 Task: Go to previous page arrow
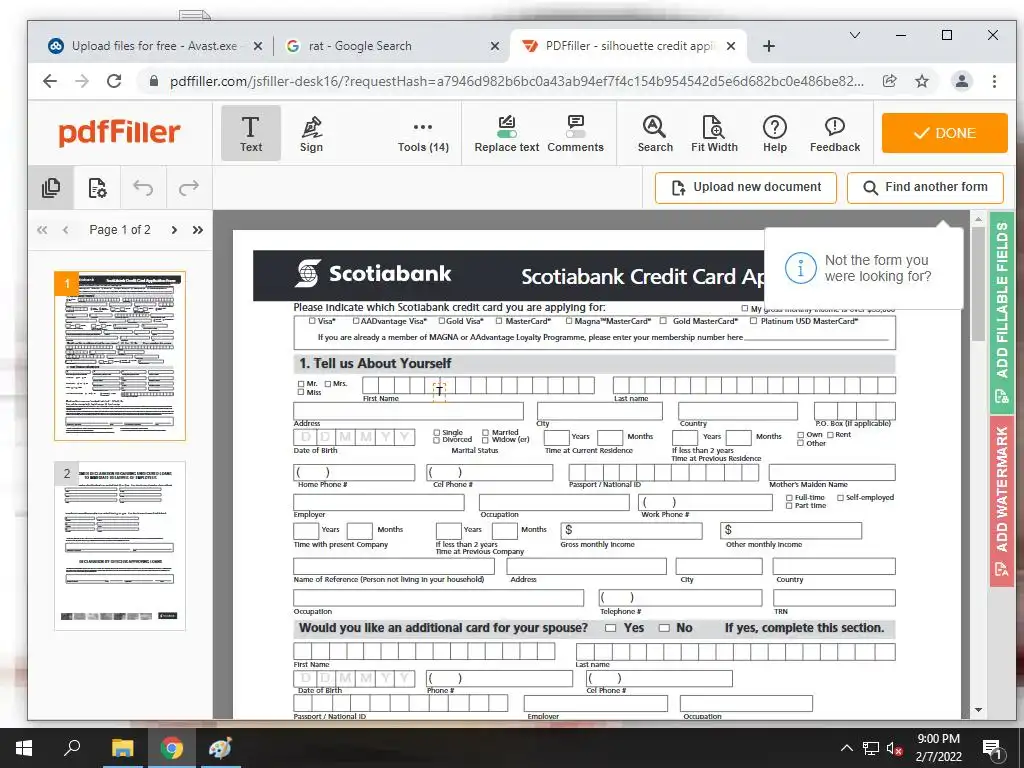coord(65,230)
